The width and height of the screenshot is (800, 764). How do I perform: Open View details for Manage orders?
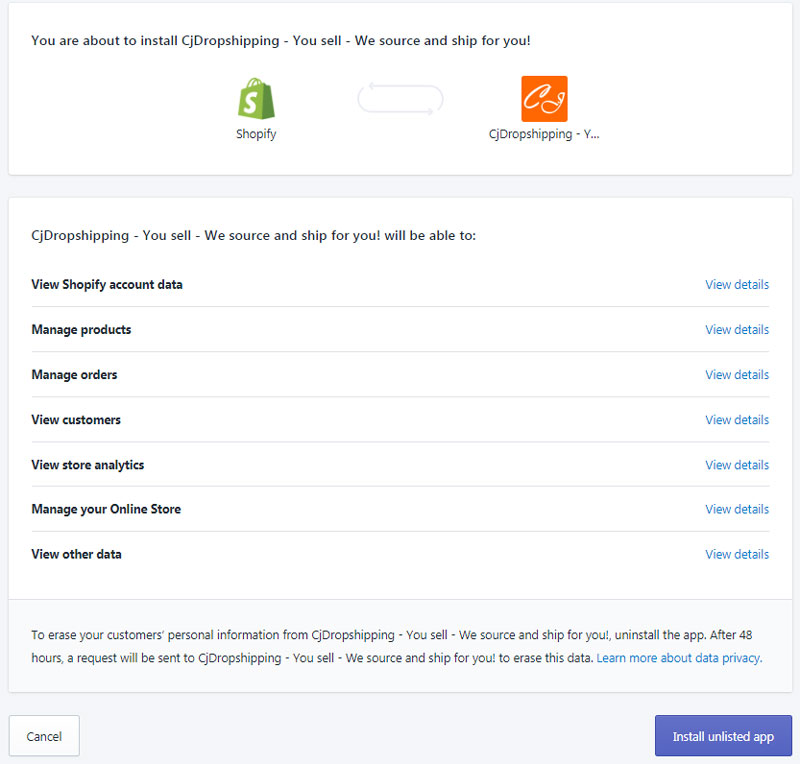737,375
